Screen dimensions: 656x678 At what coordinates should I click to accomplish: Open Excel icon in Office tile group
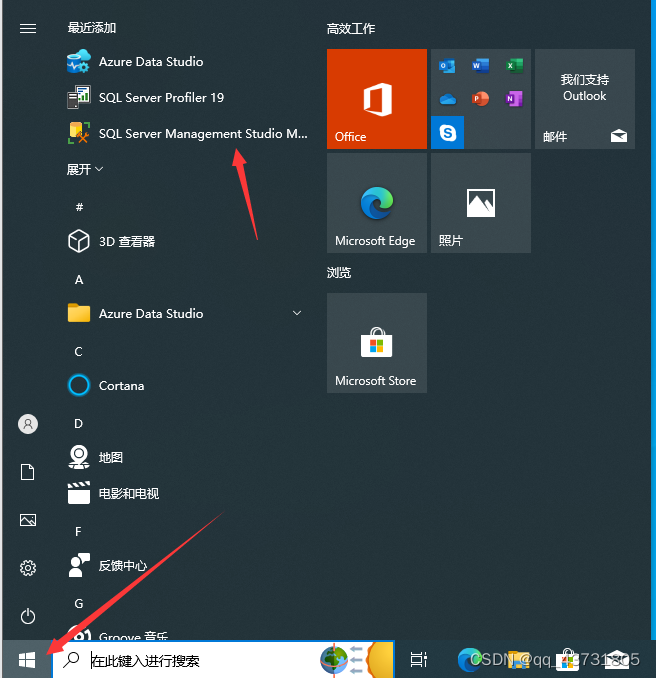[514, 66]
